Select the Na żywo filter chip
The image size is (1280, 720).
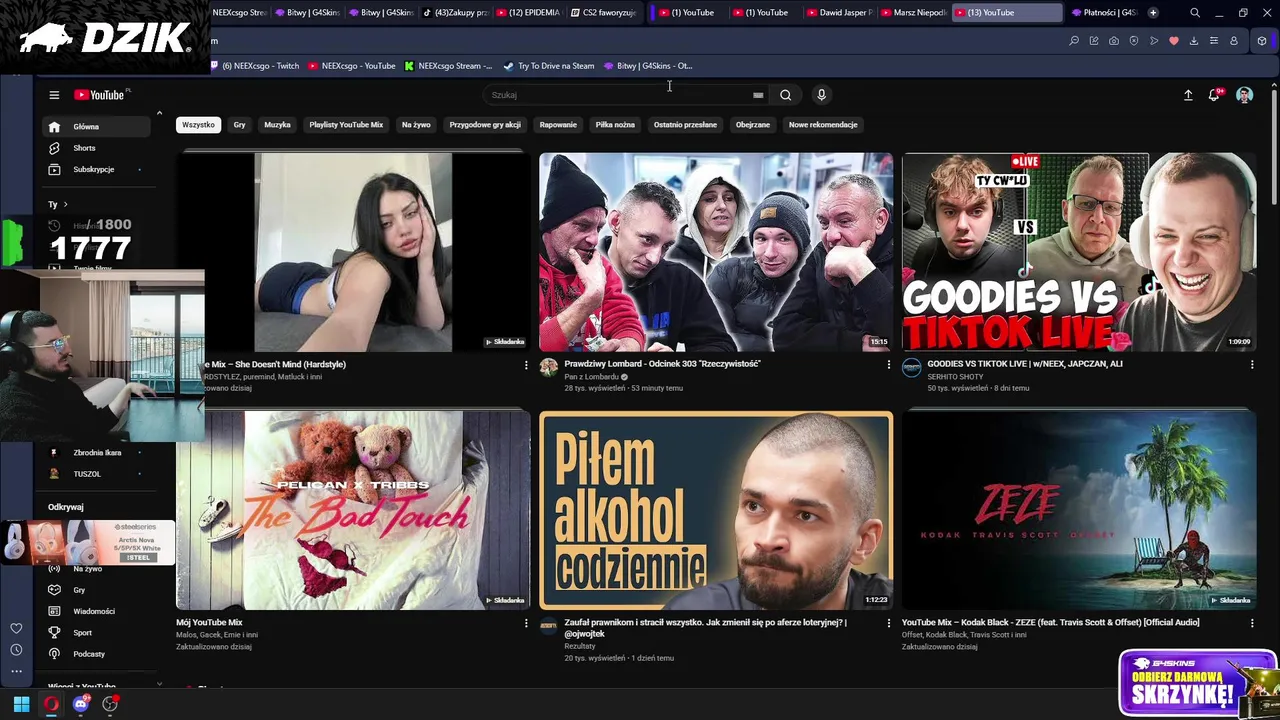(x=416, y=125)
